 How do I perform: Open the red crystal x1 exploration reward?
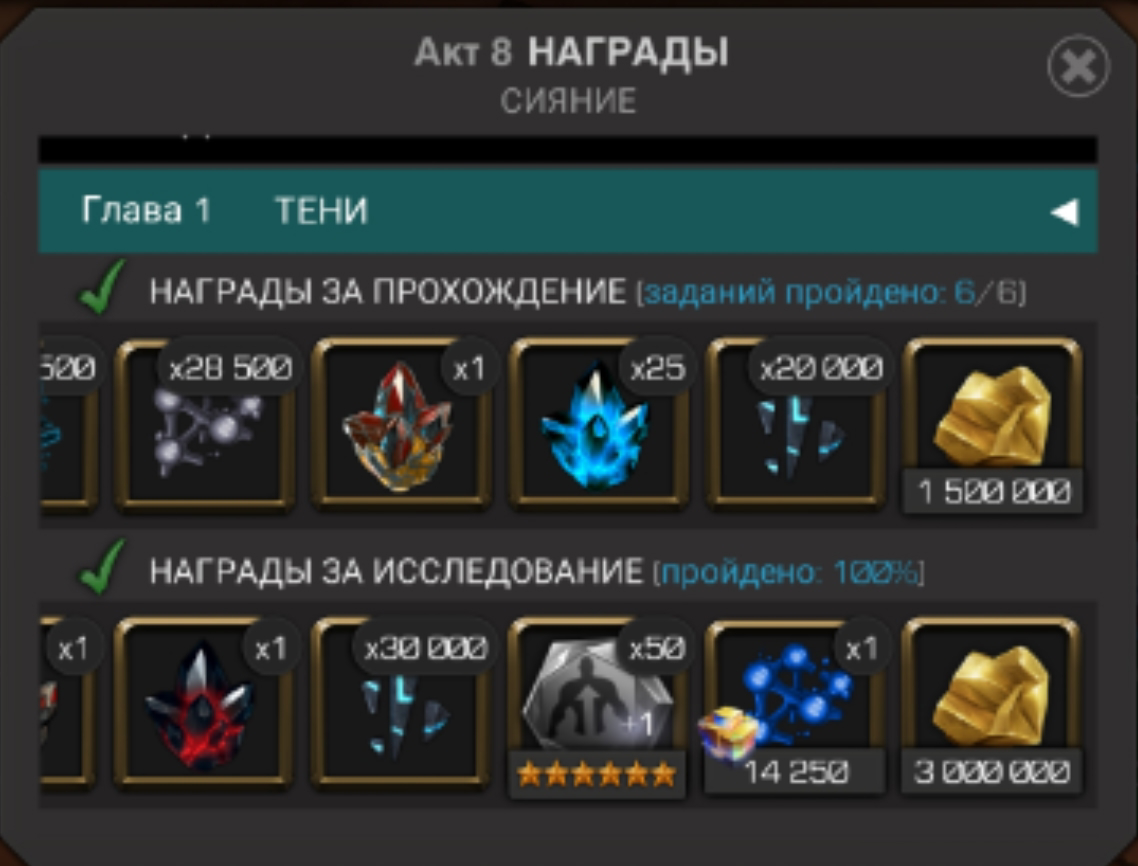click(x=204, y=704)
